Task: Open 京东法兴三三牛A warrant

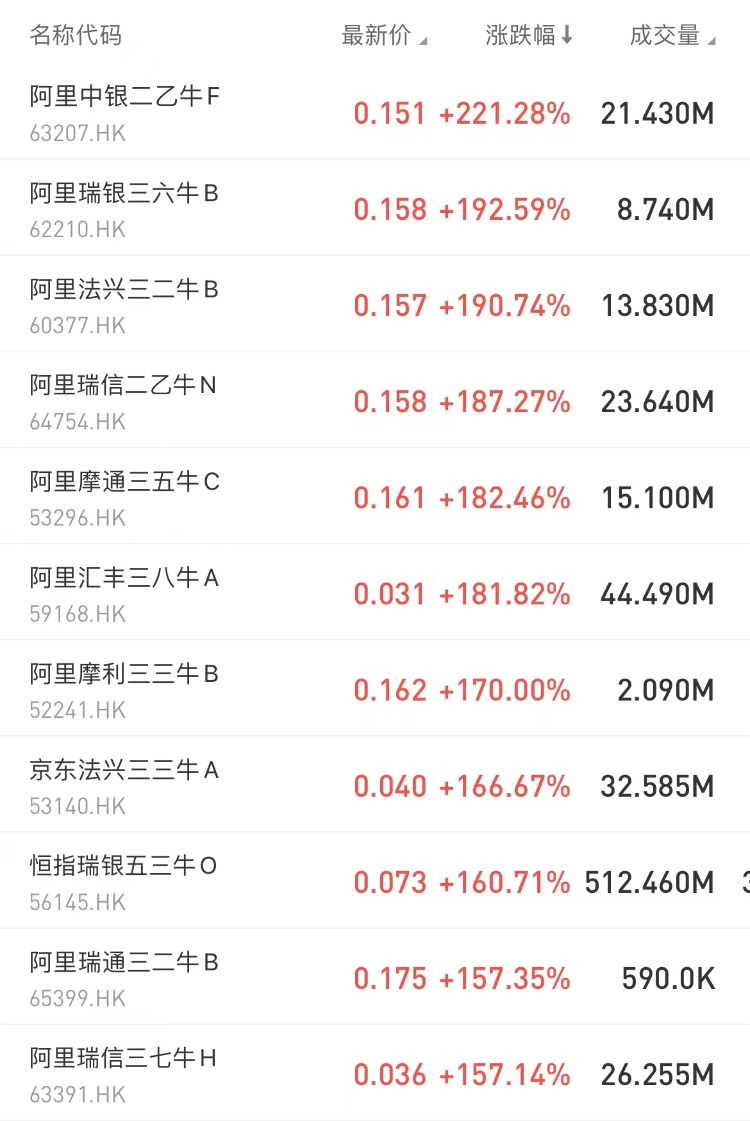Action: (124, 769)
